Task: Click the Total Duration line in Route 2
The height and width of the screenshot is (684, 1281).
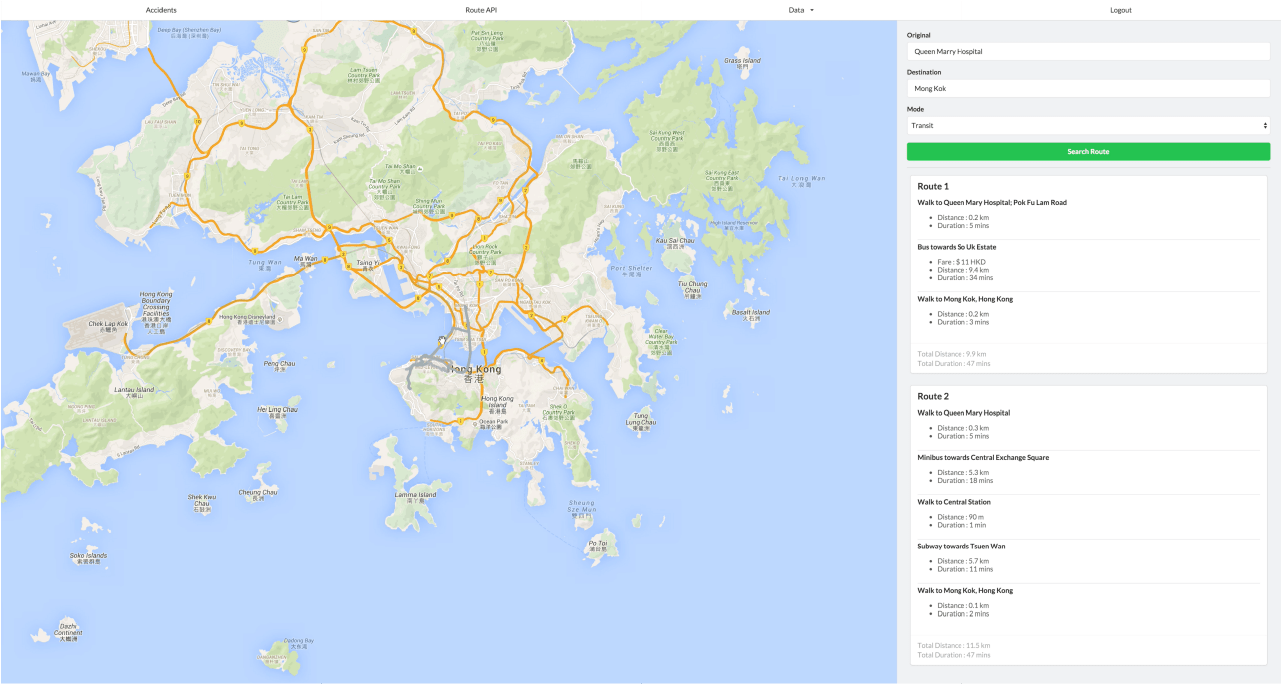Action: coord(954,655)
